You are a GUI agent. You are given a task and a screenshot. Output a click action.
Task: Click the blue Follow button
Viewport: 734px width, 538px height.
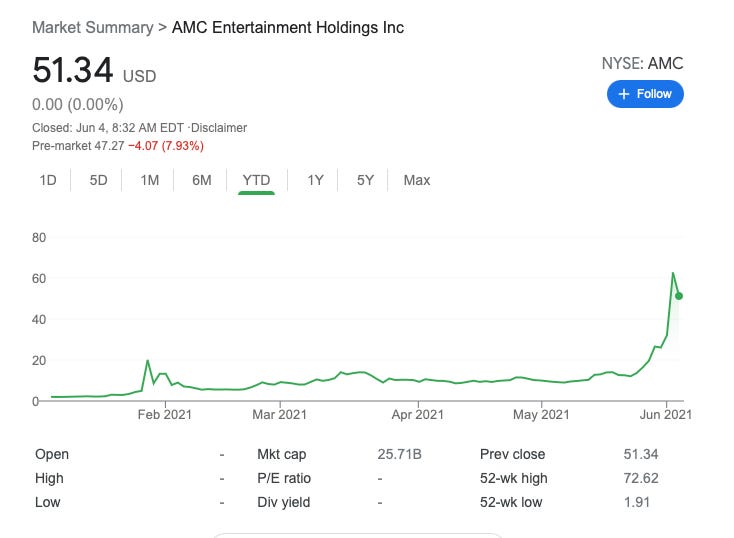[645, 94]
